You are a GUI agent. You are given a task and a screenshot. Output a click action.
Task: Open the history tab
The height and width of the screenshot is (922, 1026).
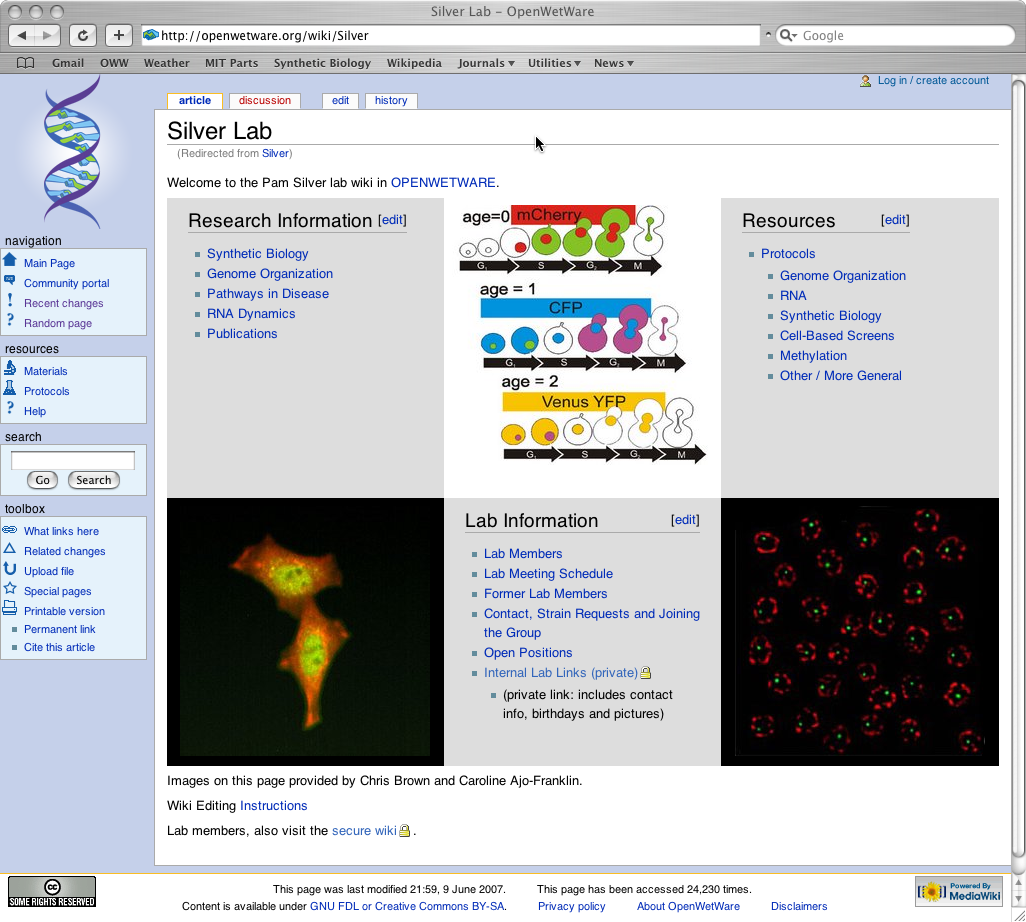(391, 100)
